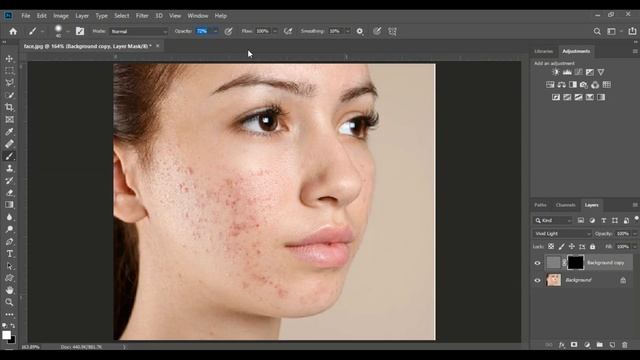Image resolution: width=640 pixels, height=360 pixels.
Task: Select the Hand tool
Action: click(9, 290)
